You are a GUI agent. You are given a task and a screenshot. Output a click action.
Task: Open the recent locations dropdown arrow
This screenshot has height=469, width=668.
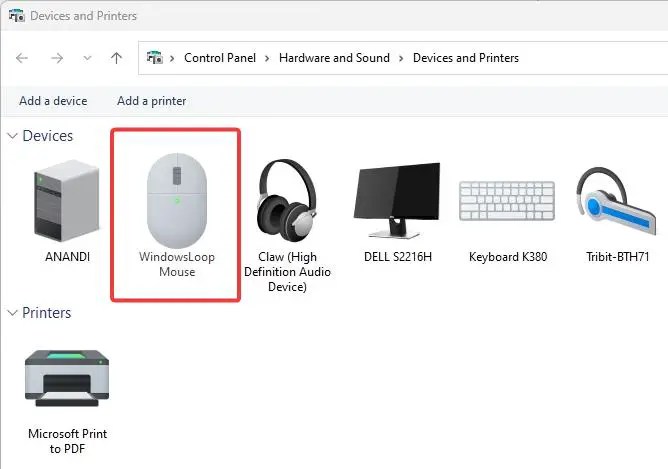click(87, 58)
